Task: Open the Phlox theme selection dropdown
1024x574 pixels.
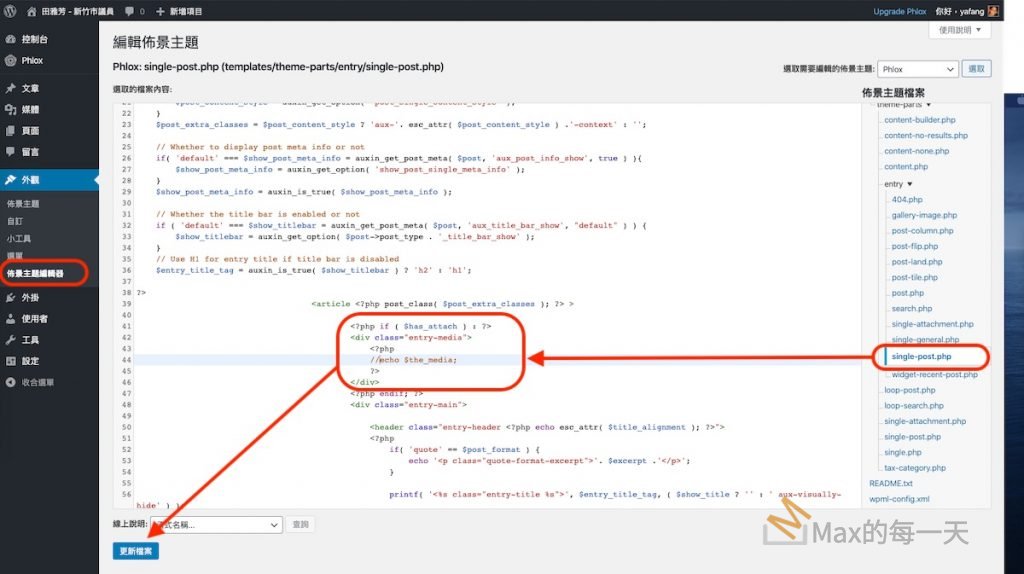Action: (x=918, y=69)
